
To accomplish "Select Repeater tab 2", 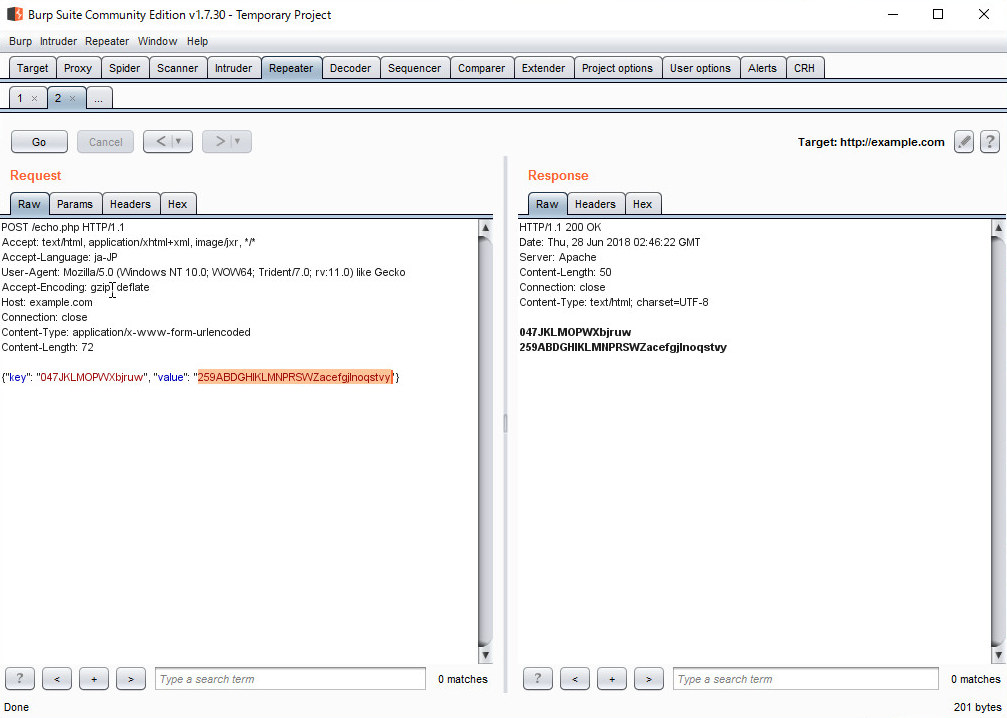I will [x=58, y=98].
